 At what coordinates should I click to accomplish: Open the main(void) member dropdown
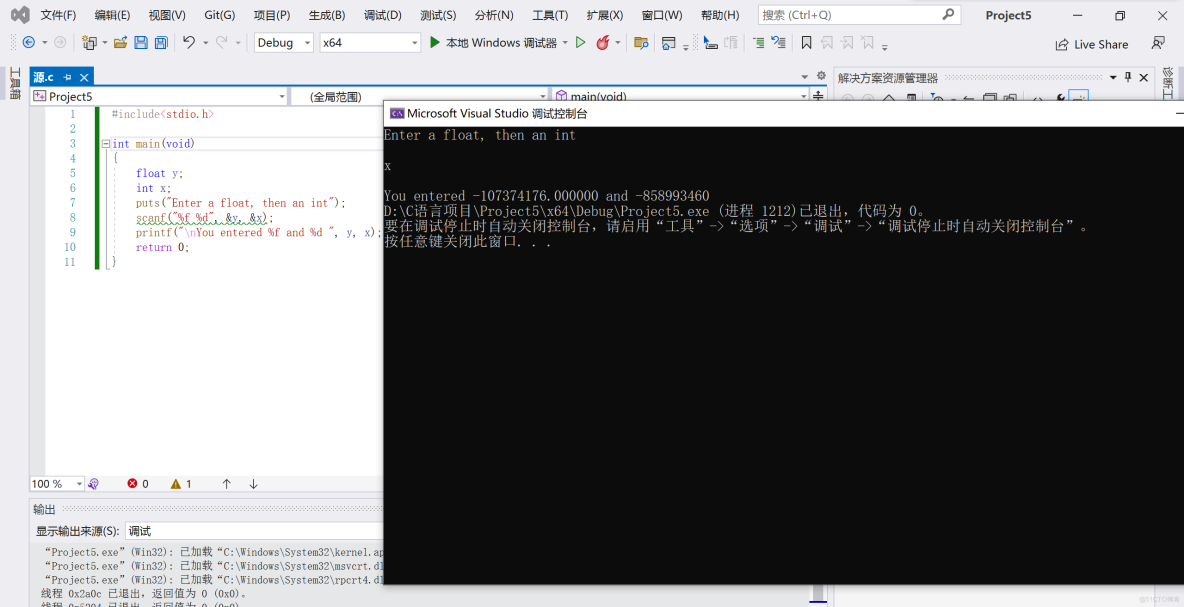coord(680,96)
